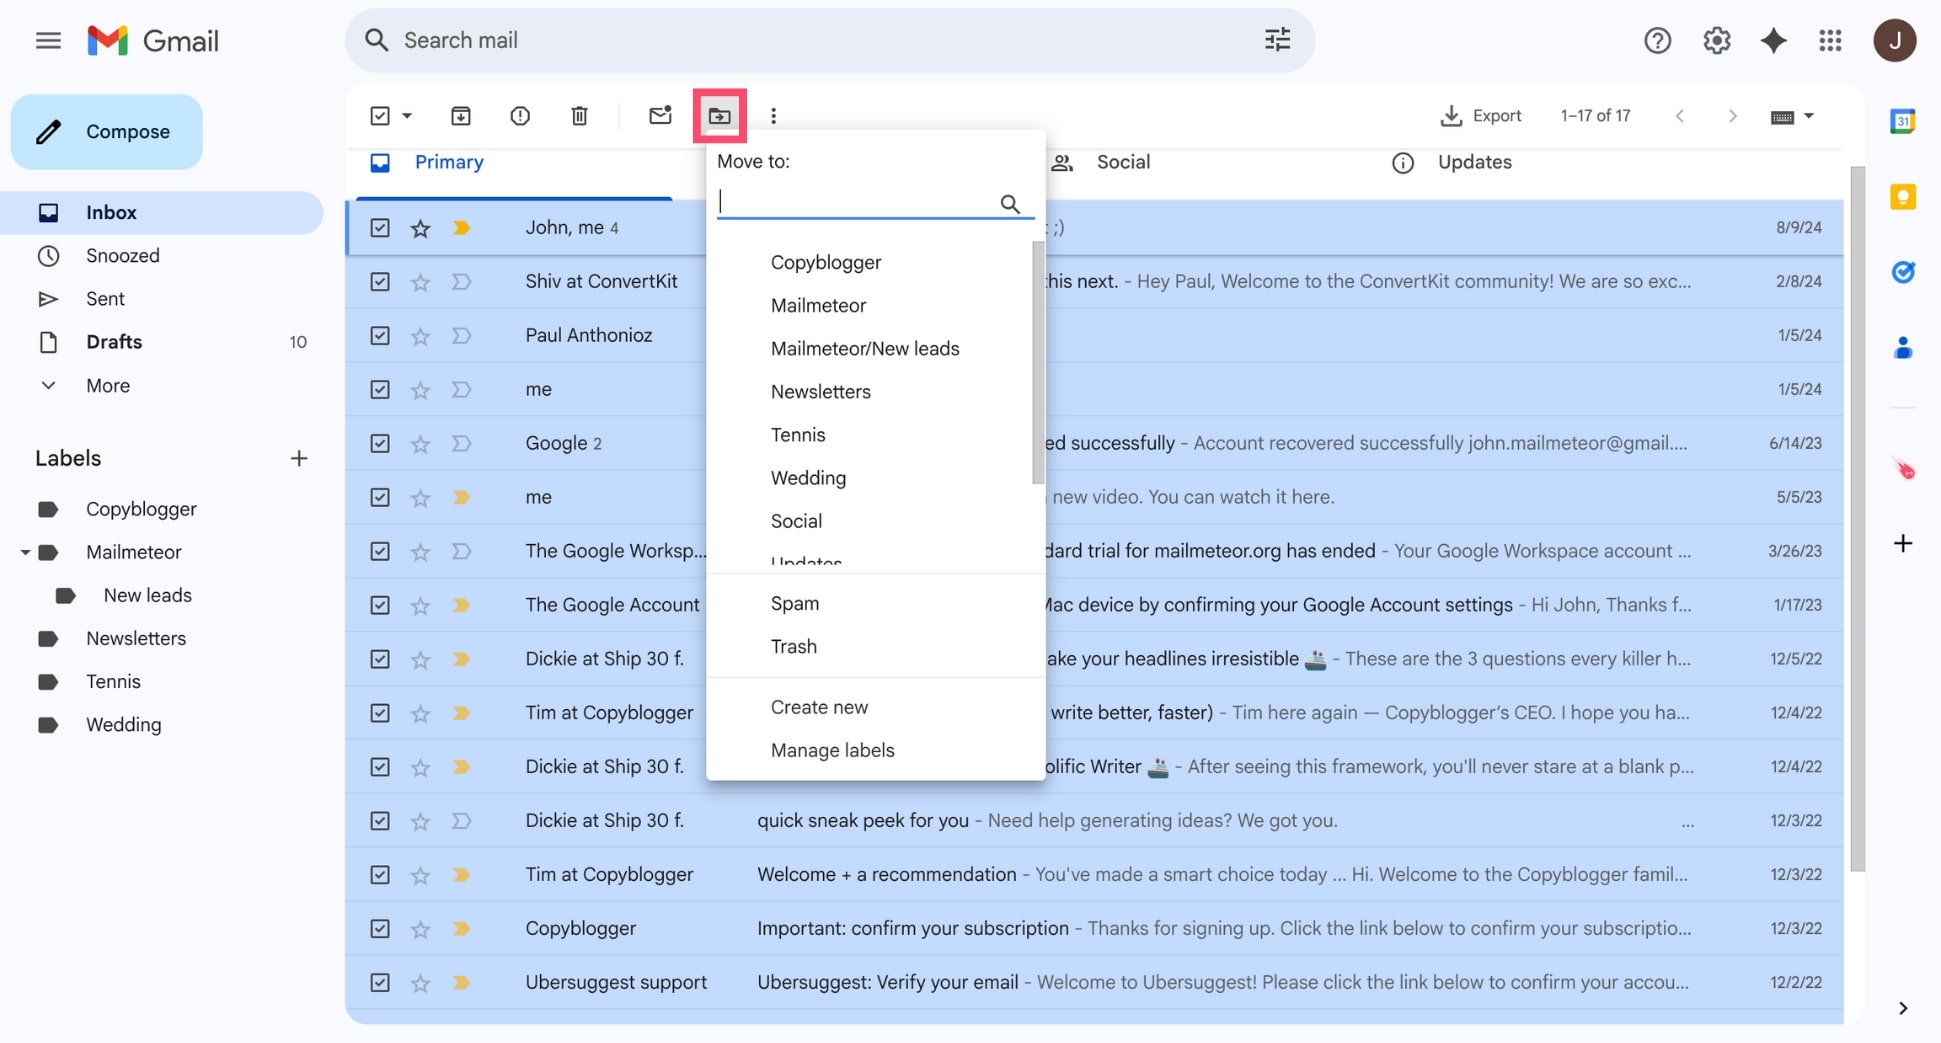Open the input tools dropdown arrow

click(x=1808, y=116)
